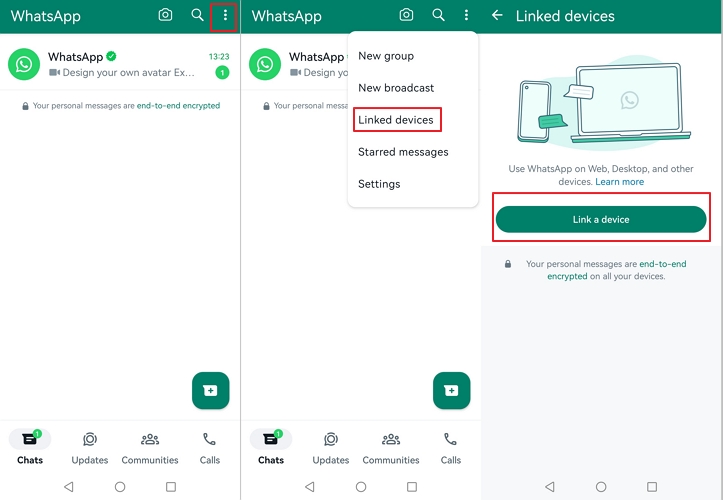Screen dimensions: 723x500
Task: Tap search icon in the left screen
Action: 197,15
